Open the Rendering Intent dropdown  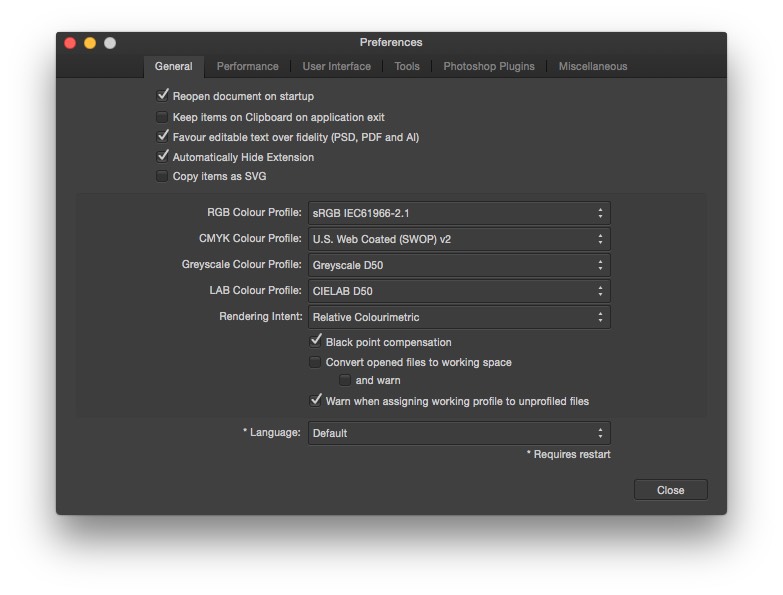tap(459, 317)
